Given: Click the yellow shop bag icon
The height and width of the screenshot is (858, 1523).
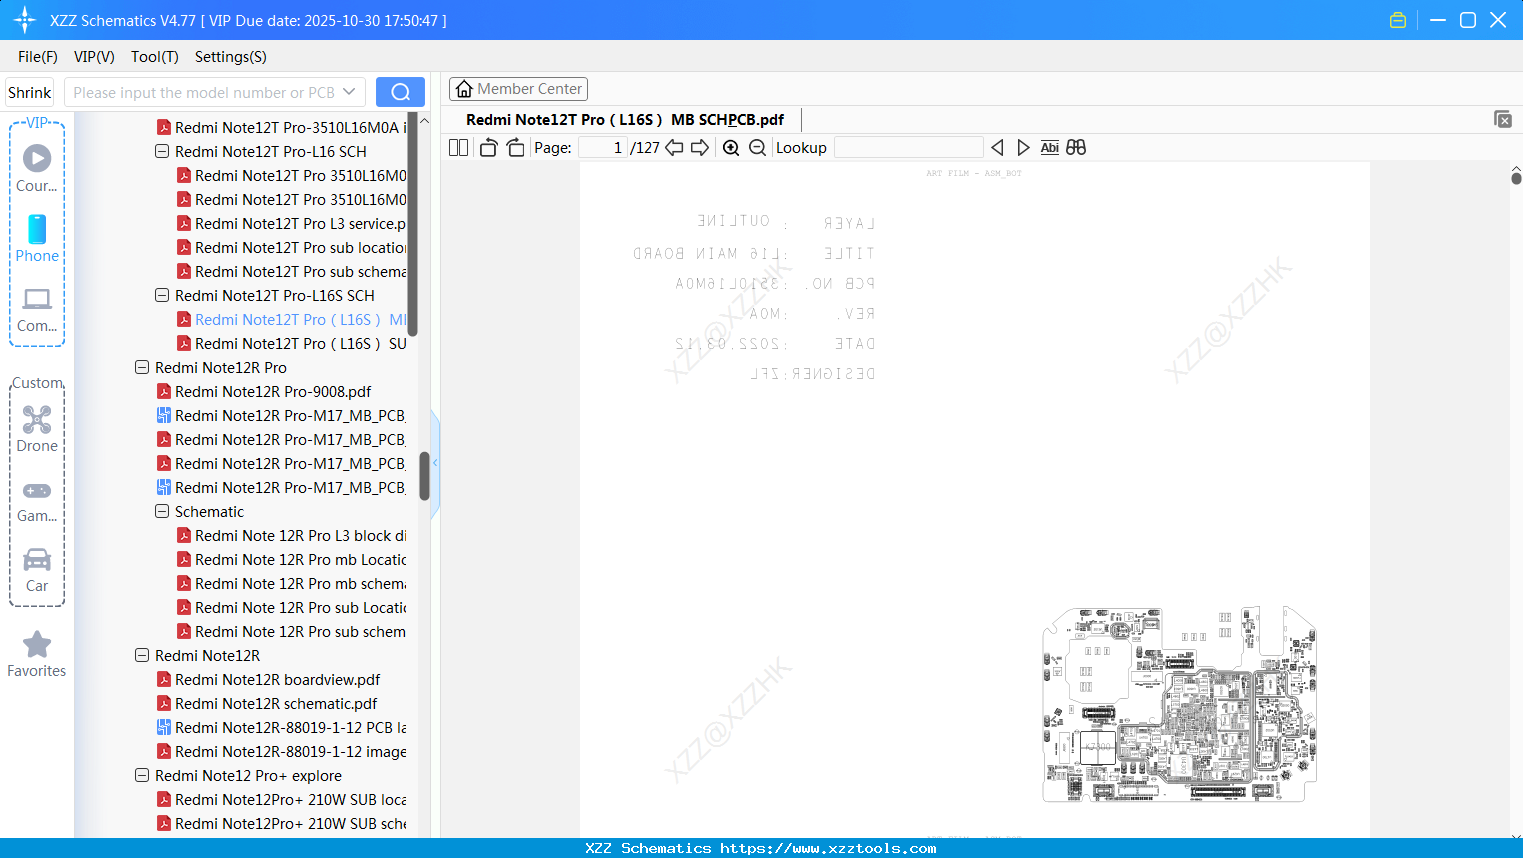Looking at the screenshot, I should [x=1398, y=20].
